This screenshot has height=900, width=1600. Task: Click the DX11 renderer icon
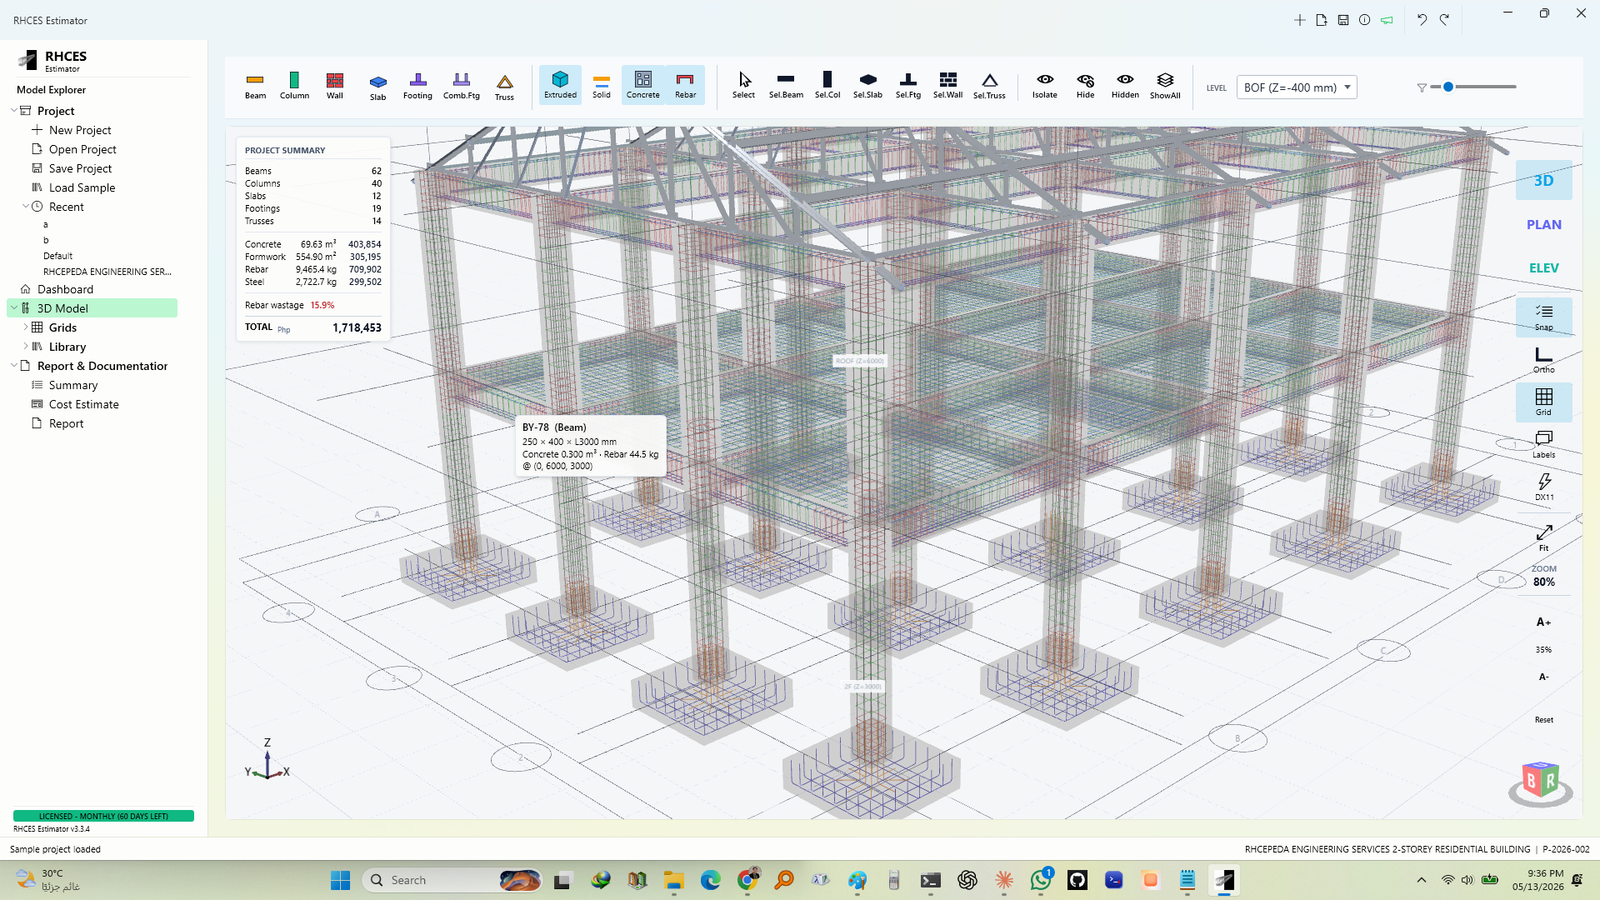click(1544, 487)
